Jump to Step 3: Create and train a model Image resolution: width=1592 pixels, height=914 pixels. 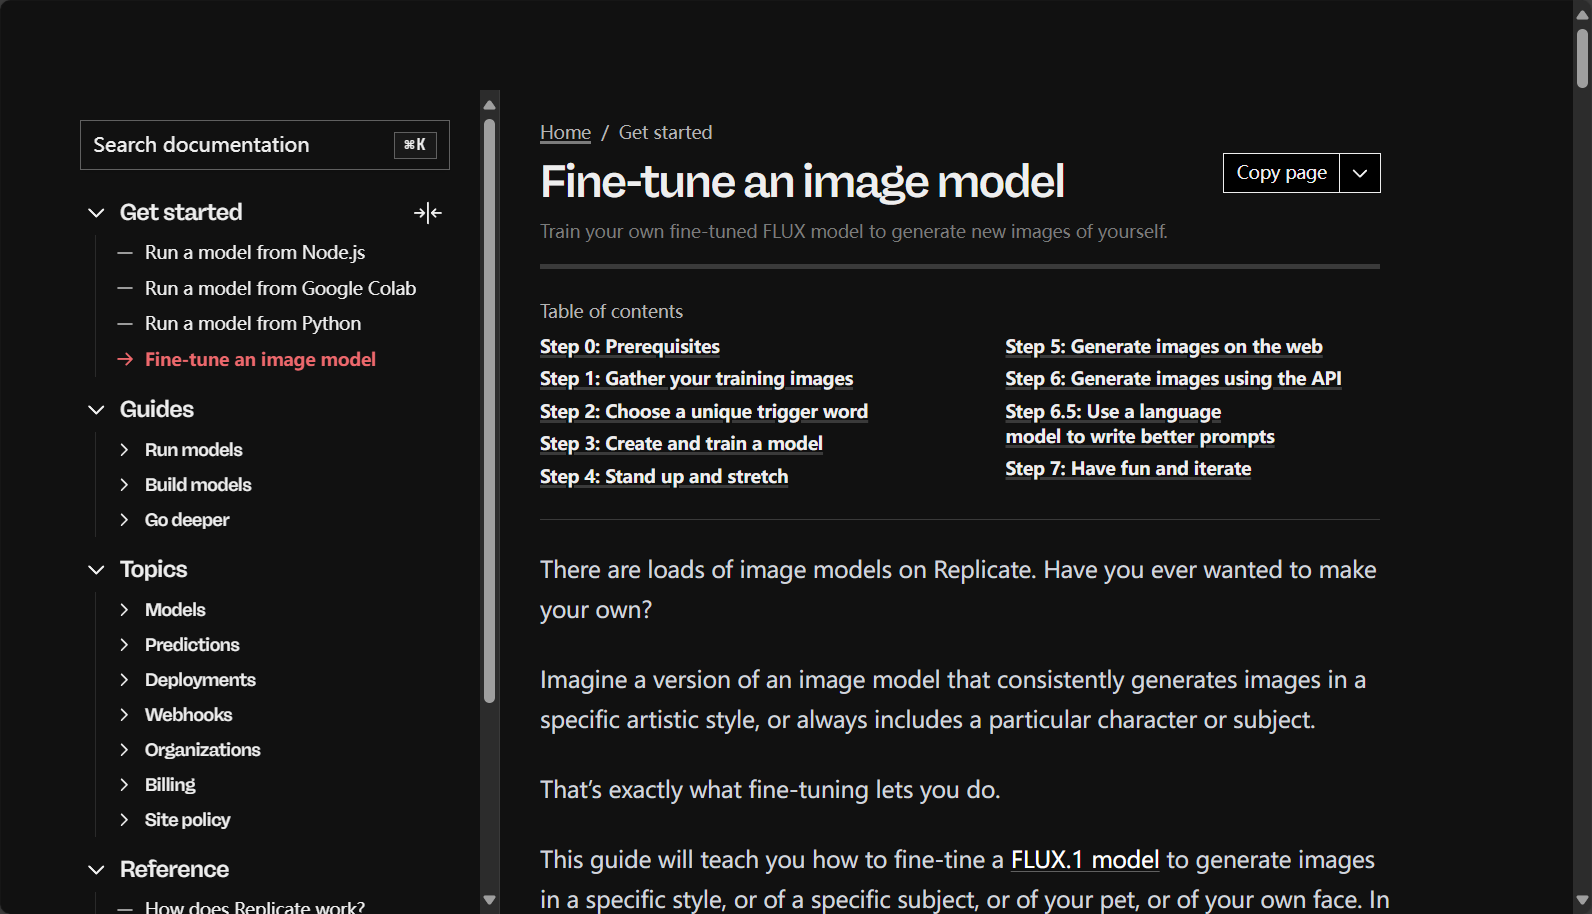[681, 444]
